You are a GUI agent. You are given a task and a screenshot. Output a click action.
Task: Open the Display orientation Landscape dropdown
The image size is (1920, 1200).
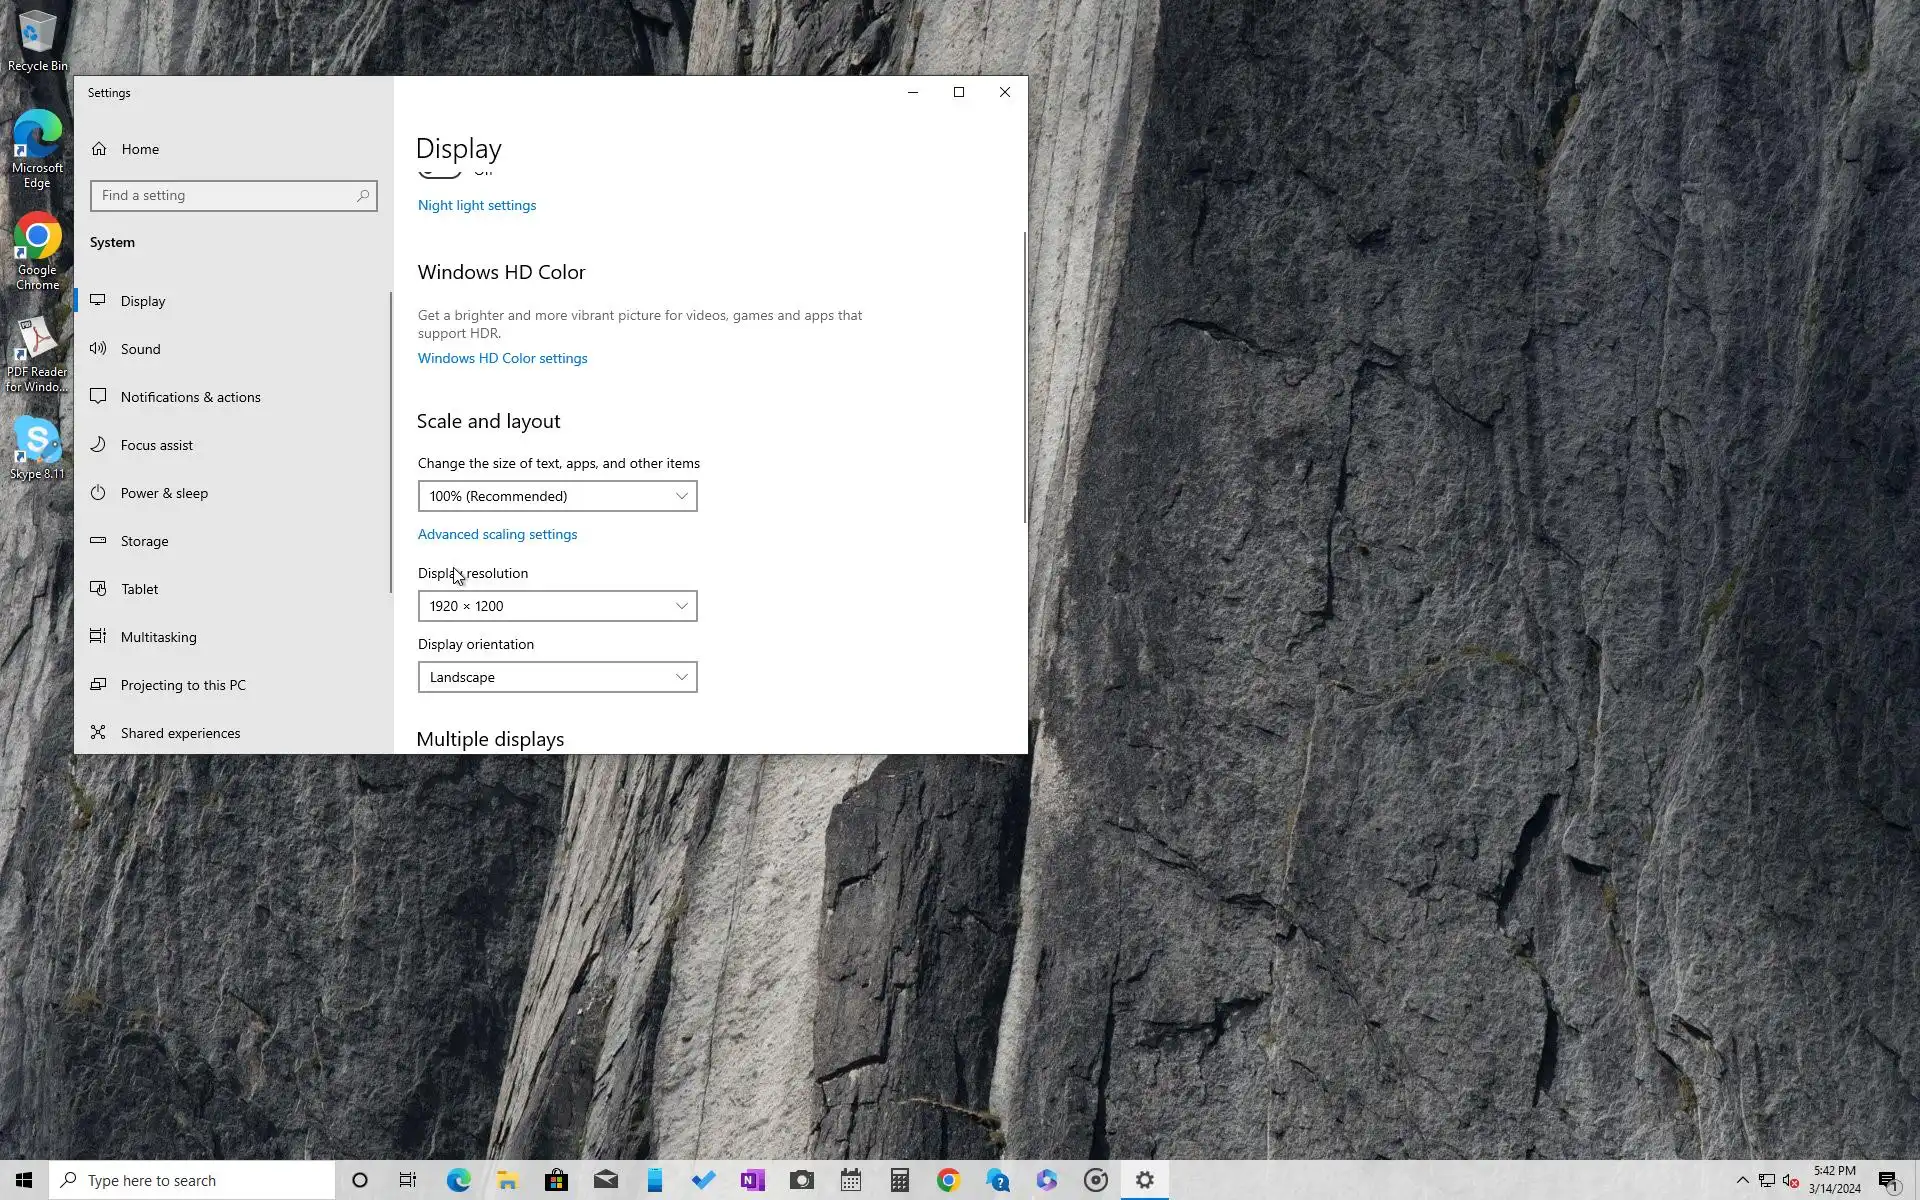click(x=557, y=677)
